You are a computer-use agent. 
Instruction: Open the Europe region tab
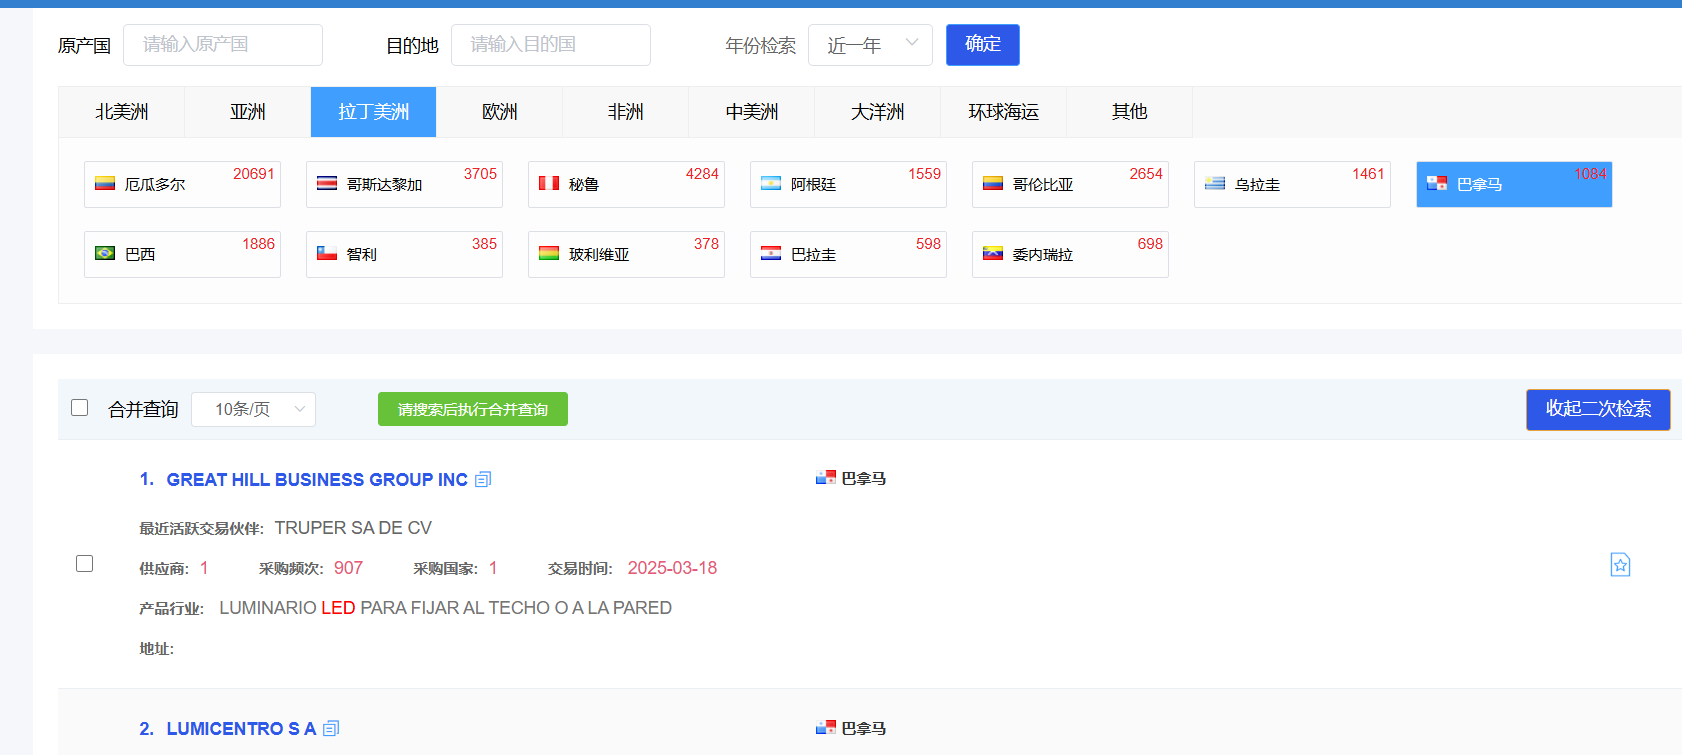tap(500, 112)
